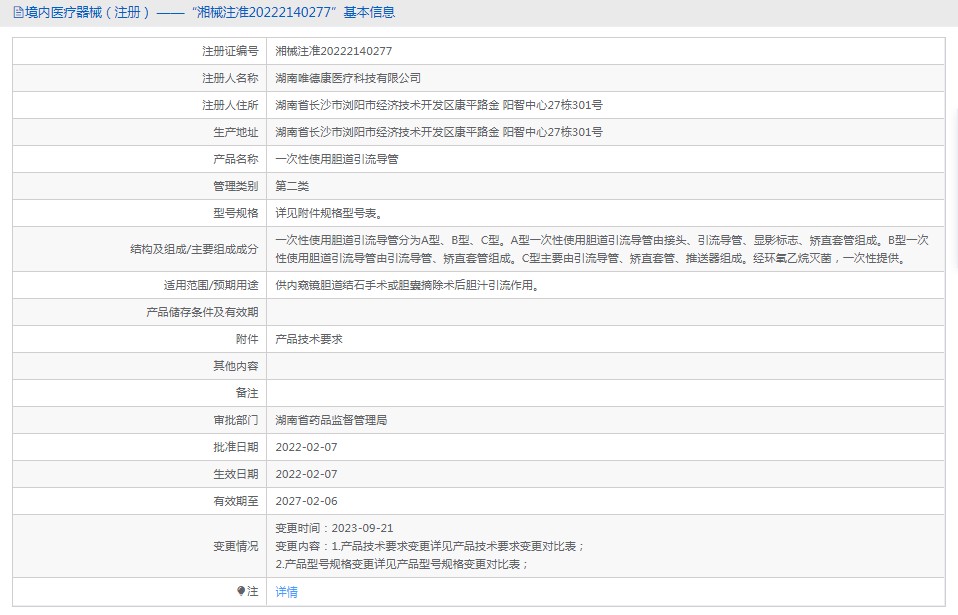Click the 产品名称 row label
The height and width of the screenshot is (615, 958).
(x=236, y=159)
